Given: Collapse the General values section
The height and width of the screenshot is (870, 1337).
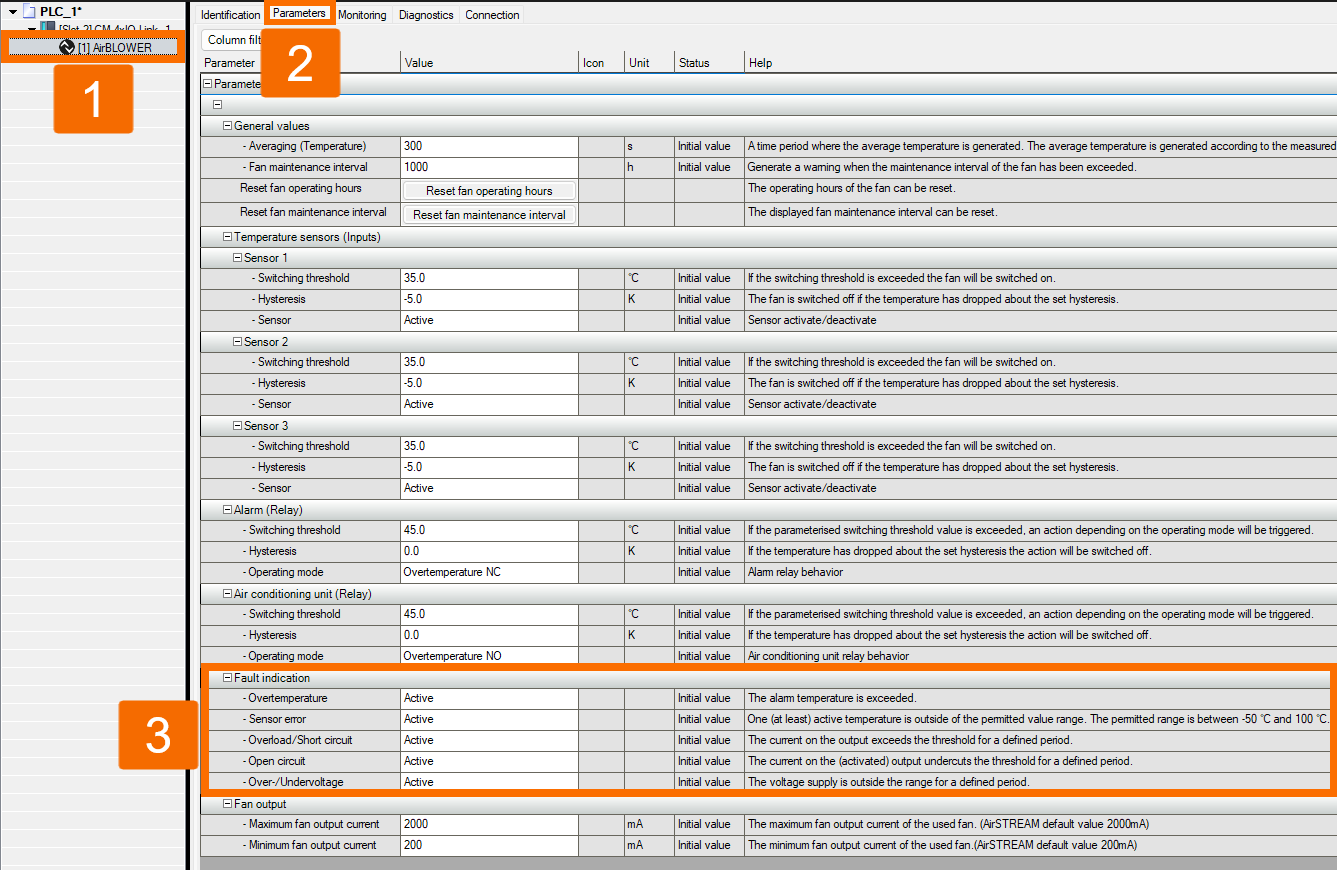Looking at the screenshot, I should (x=227, y=126).
